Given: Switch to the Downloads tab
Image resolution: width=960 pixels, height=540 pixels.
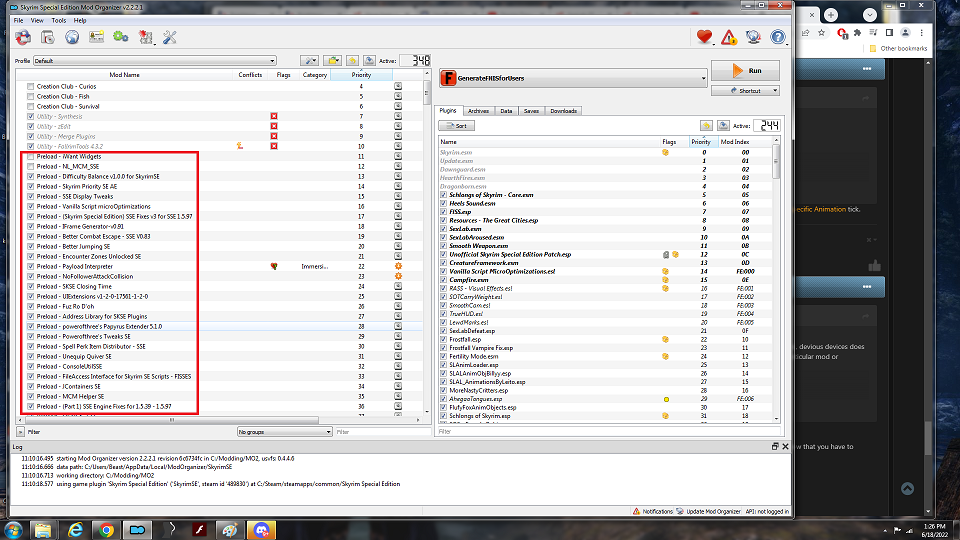Looking at the screenshot, I should tap(563, 111).
